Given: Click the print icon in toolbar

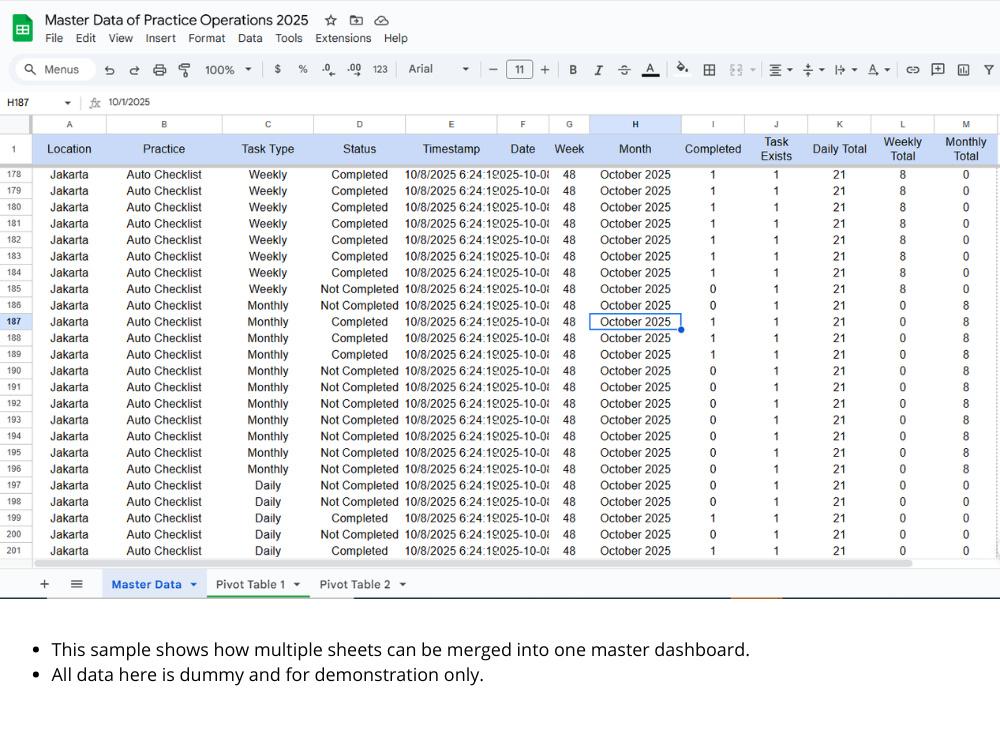Looking at the screenshot, I should click(x=159, y=70).
